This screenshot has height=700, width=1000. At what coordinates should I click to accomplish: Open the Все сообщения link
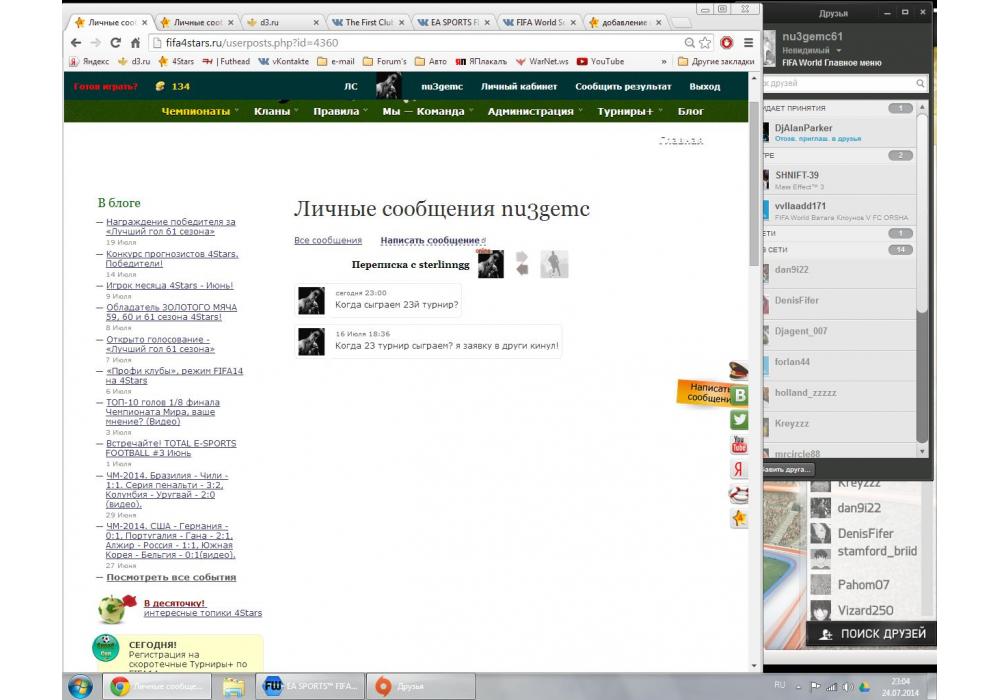328,240
